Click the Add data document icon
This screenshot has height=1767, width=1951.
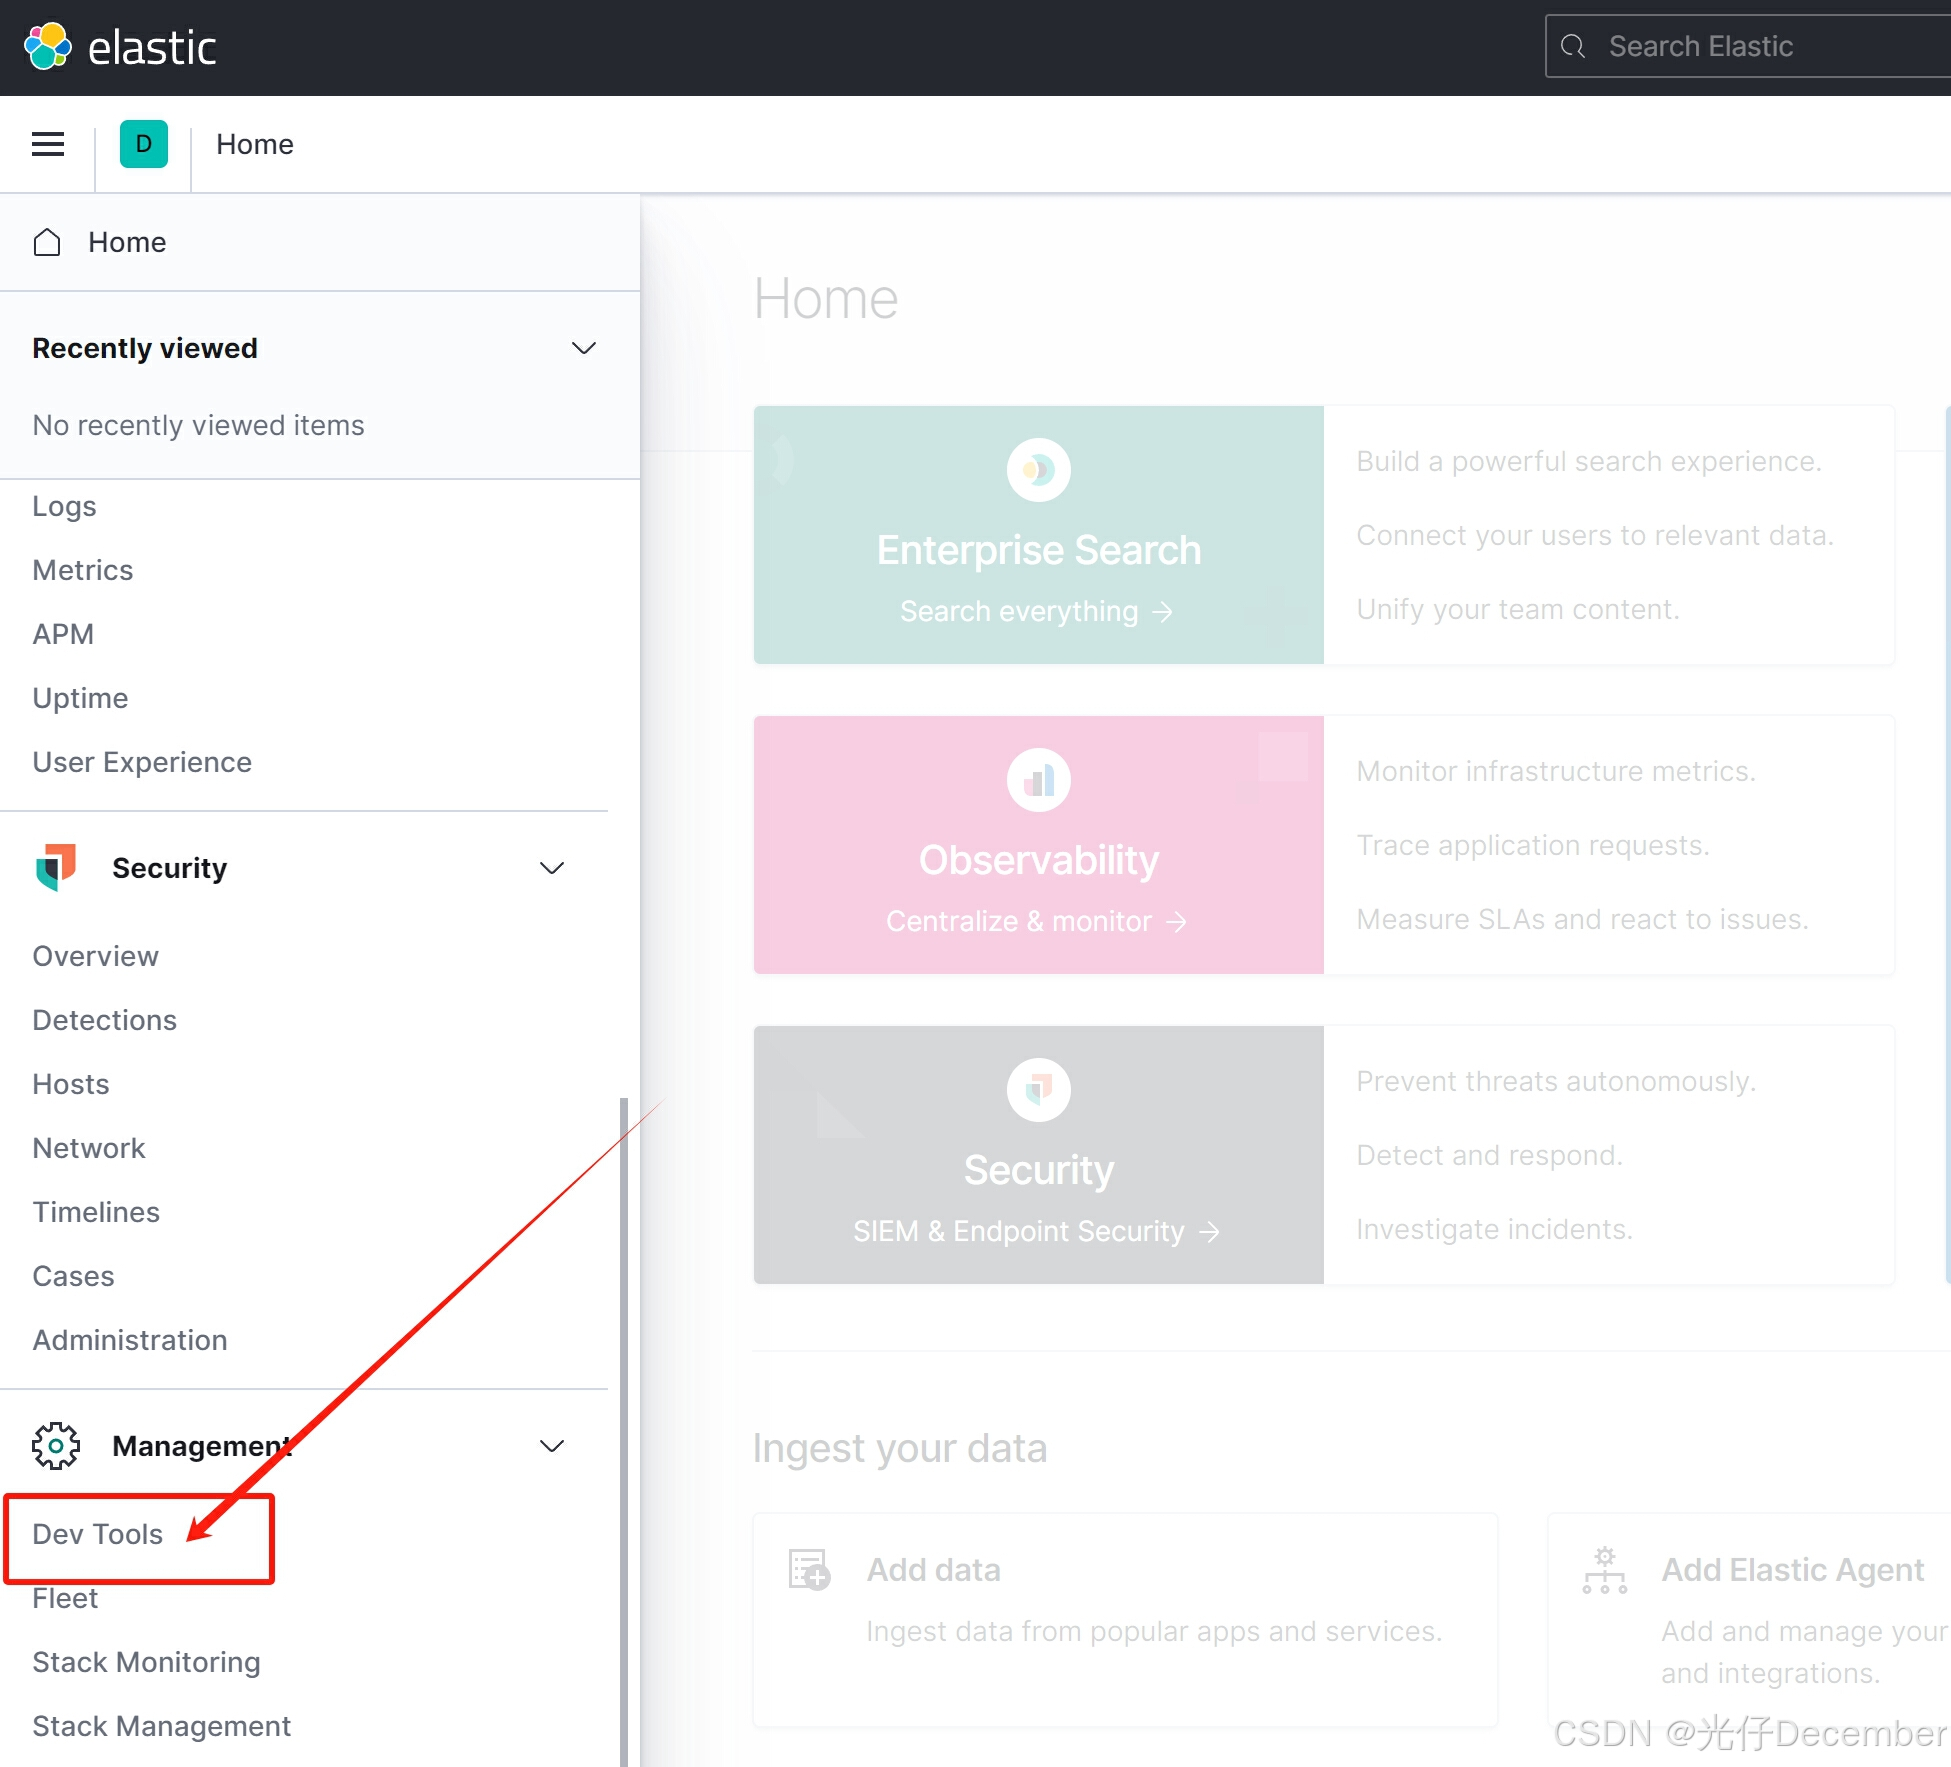tap(809, 1569)
